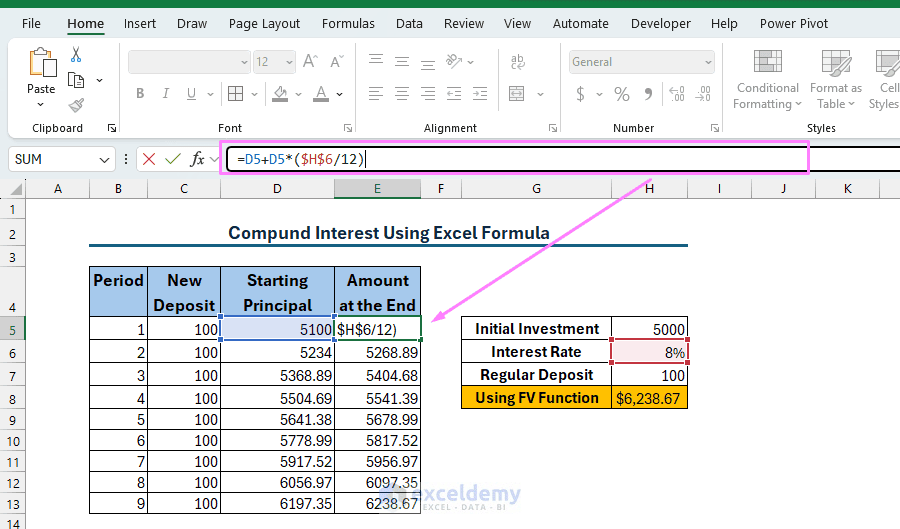Click the Align Right icon
900x529 pixels.
coord(428,94)
